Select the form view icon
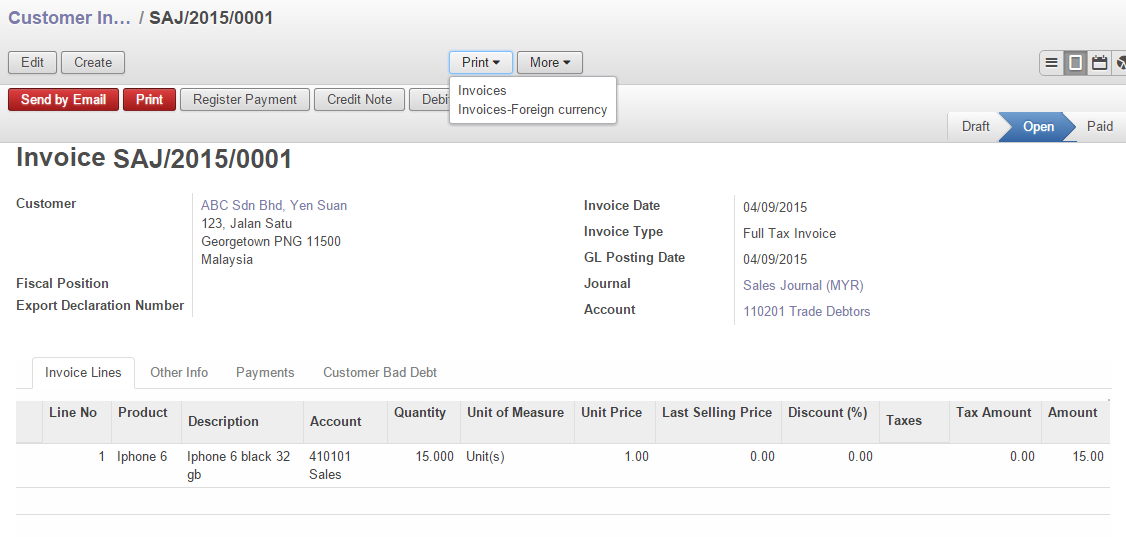The image size is (1126, 537). [1075, 63]
